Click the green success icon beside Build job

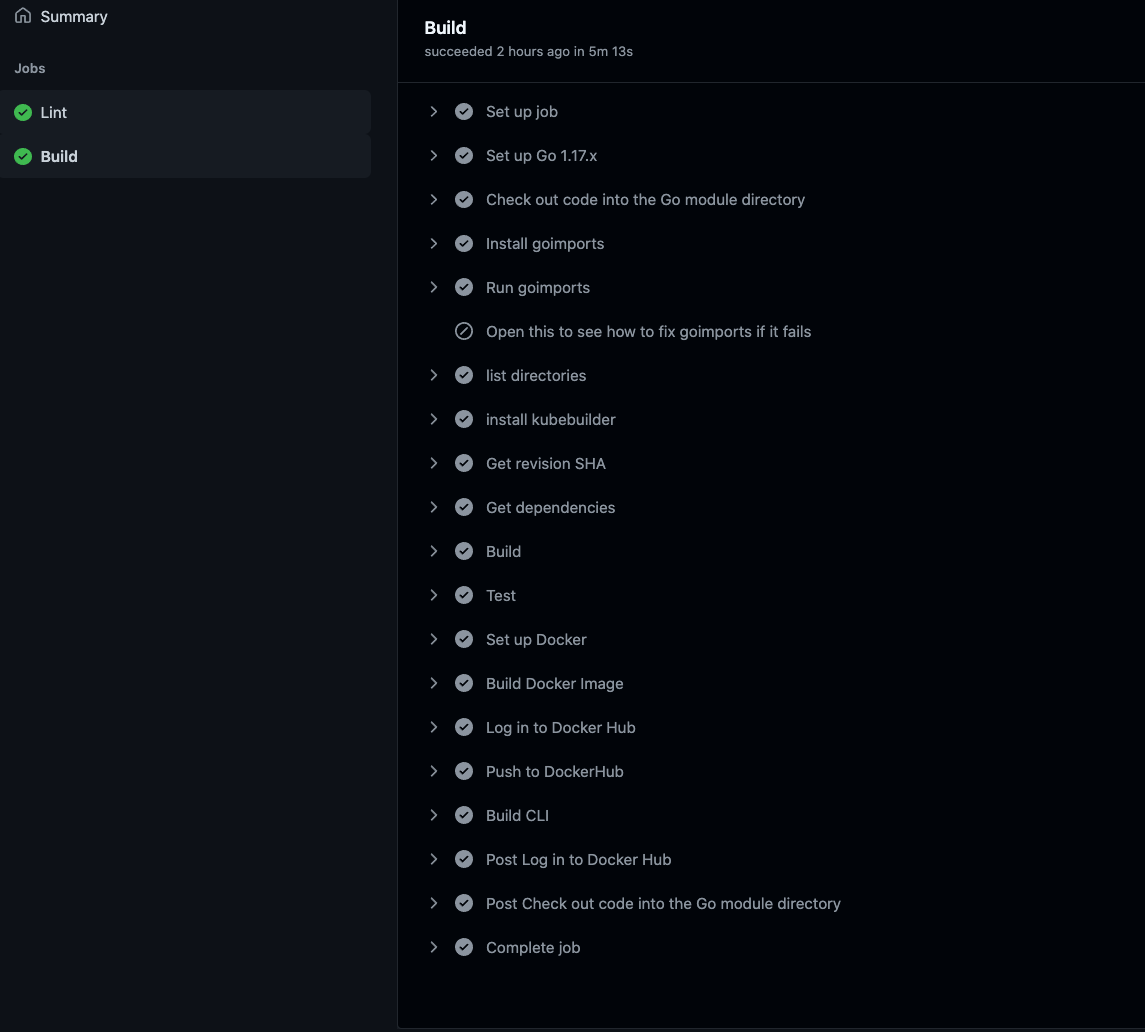pyautogui.click(x=22, y=156)
